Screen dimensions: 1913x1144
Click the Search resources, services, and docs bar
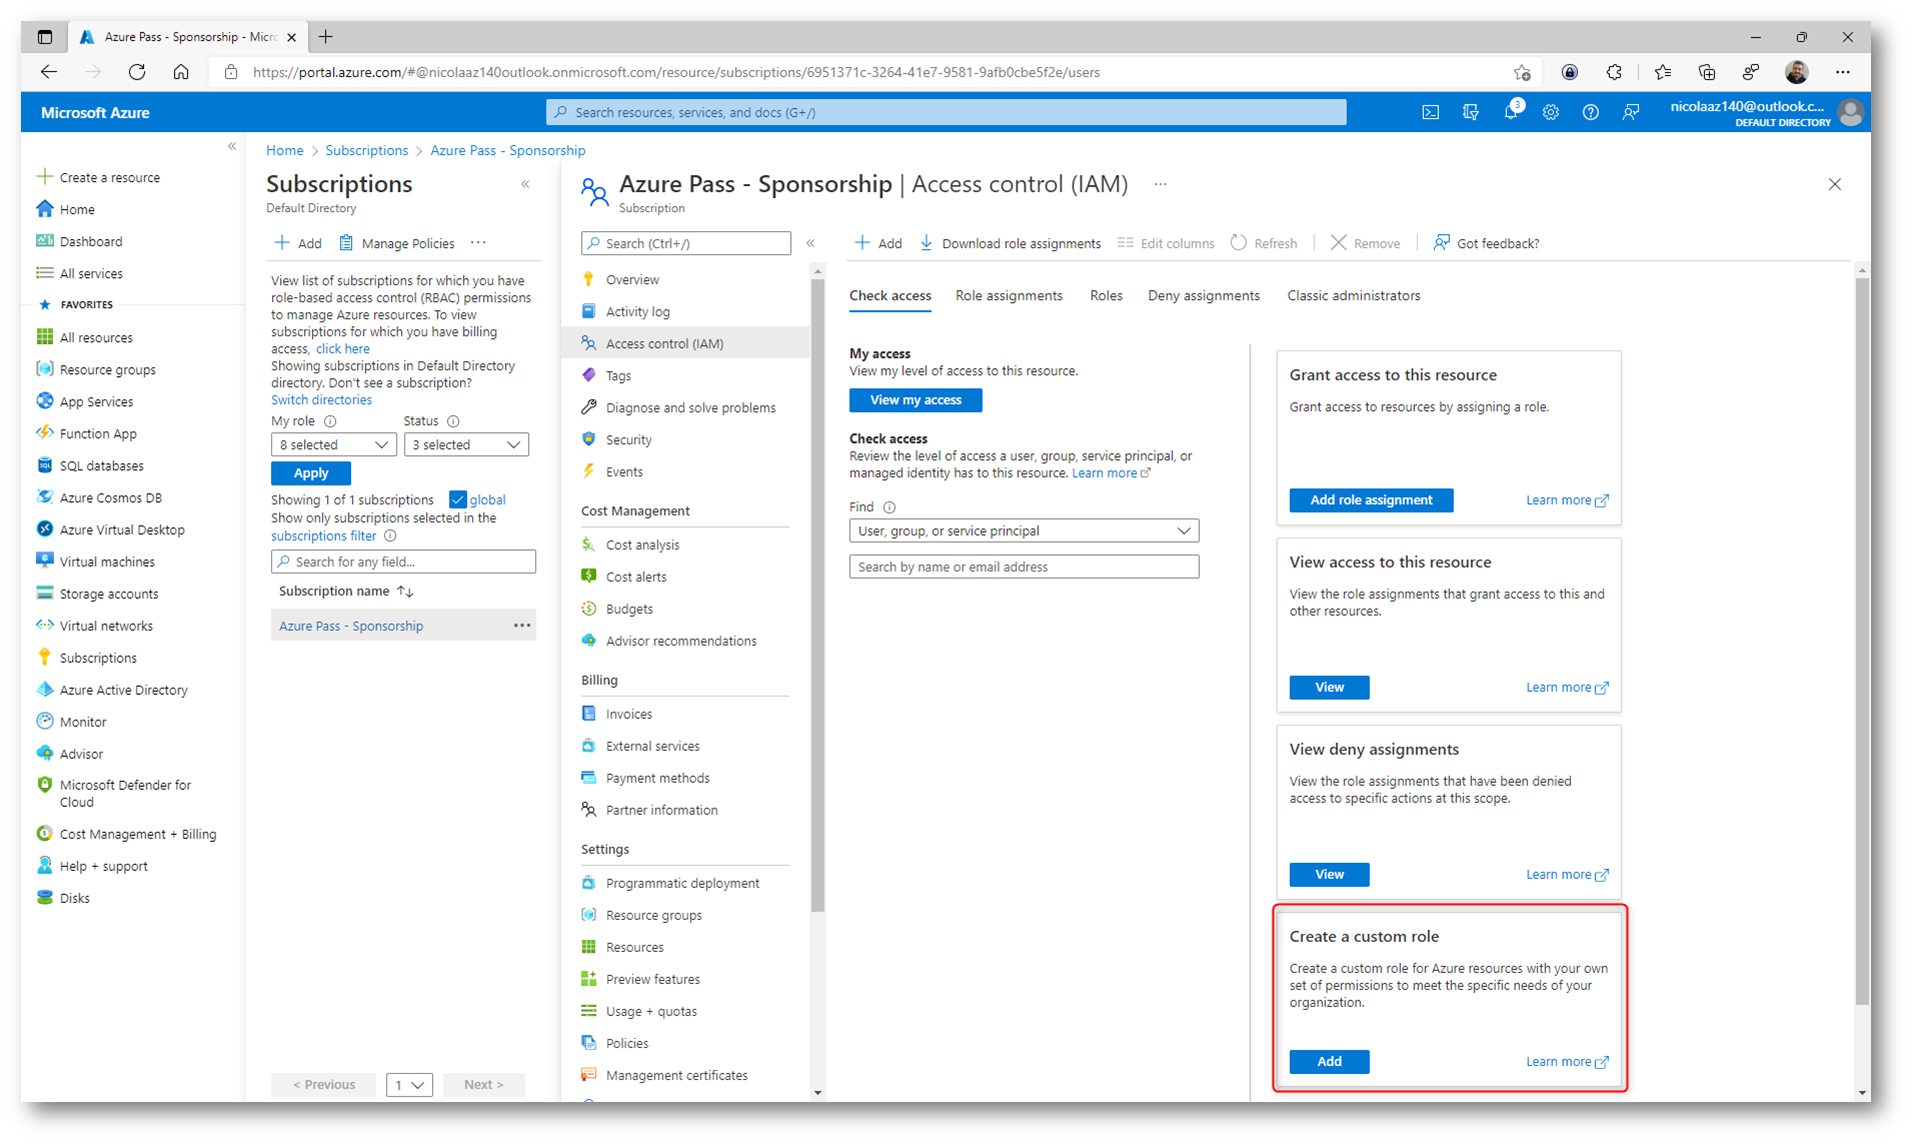pos(945,112)
